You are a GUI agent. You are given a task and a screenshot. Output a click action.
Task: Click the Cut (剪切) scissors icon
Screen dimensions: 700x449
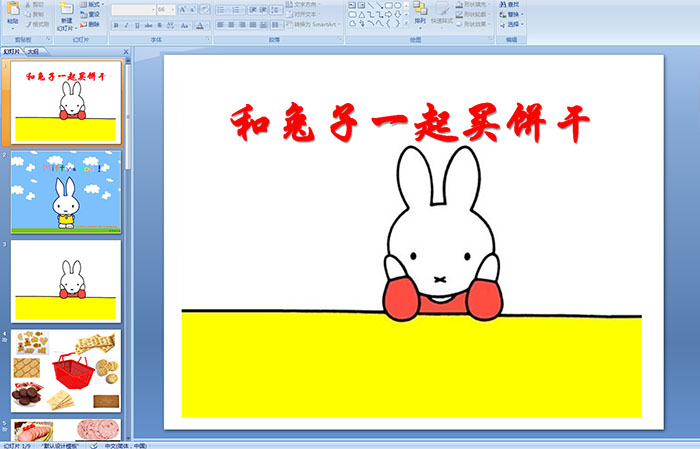pos(28,5)
